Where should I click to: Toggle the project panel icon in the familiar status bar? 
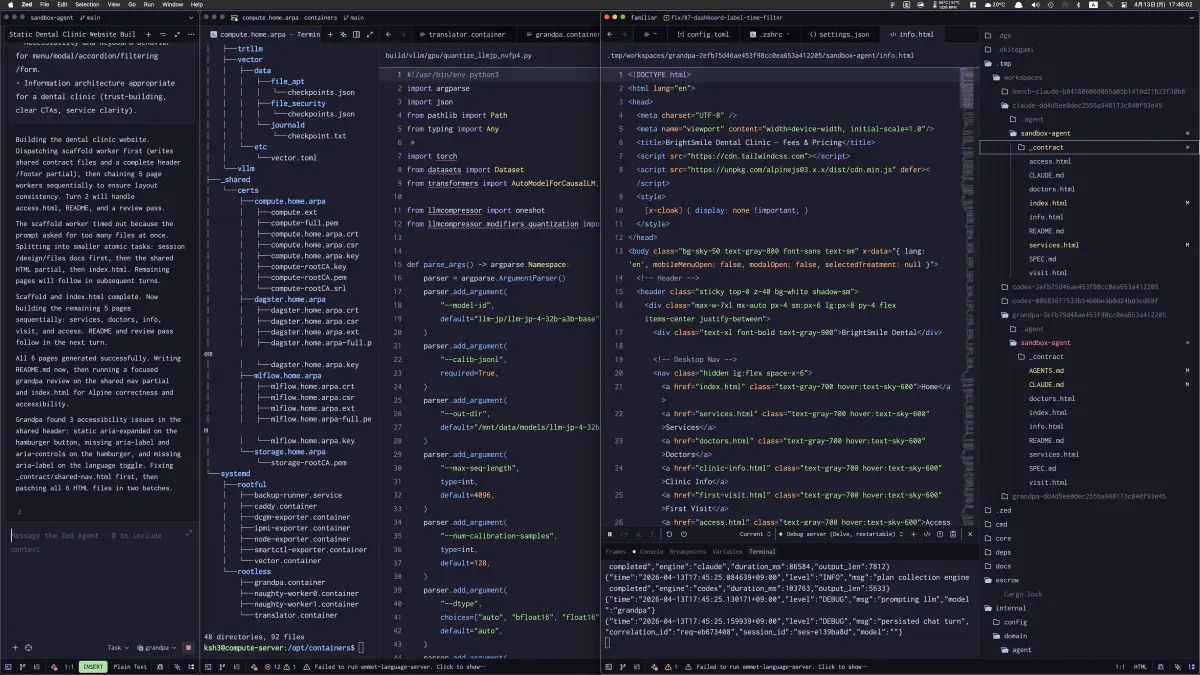[x=608, y=667]
